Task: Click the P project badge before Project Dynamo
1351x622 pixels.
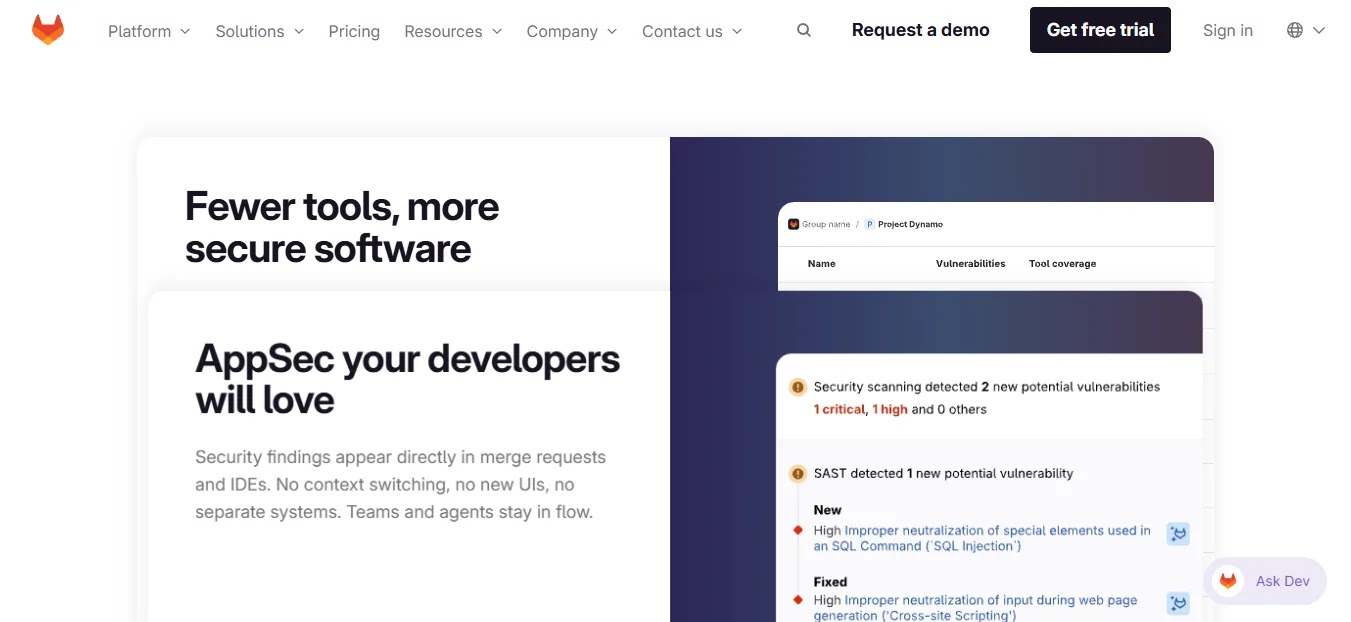Action: coord(870,224)
